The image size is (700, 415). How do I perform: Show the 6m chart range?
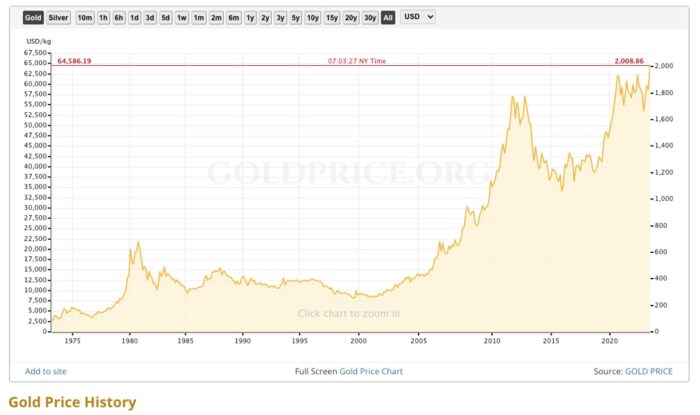point(233,18)
